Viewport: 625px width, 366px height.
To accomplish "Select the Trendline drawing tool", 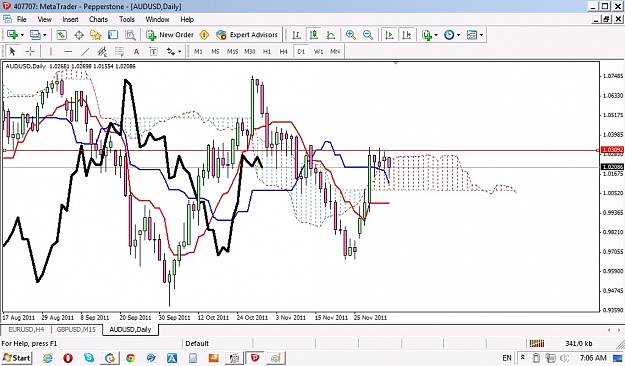I will (x=85, y=51).
